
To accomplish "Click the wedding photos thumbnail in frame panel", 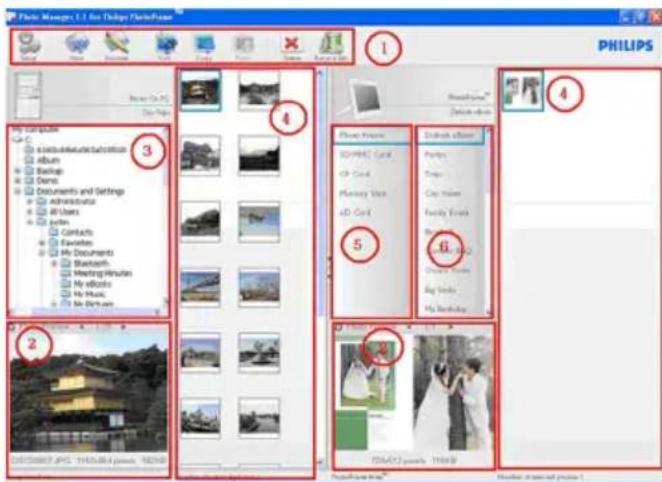I will (523, 91).
